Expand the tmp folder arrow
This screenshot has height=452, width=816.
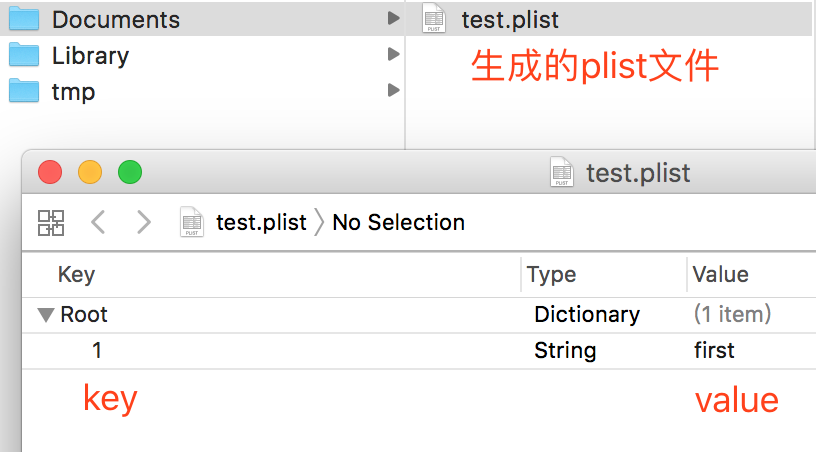pyautogui.click(x=393, y=91)
